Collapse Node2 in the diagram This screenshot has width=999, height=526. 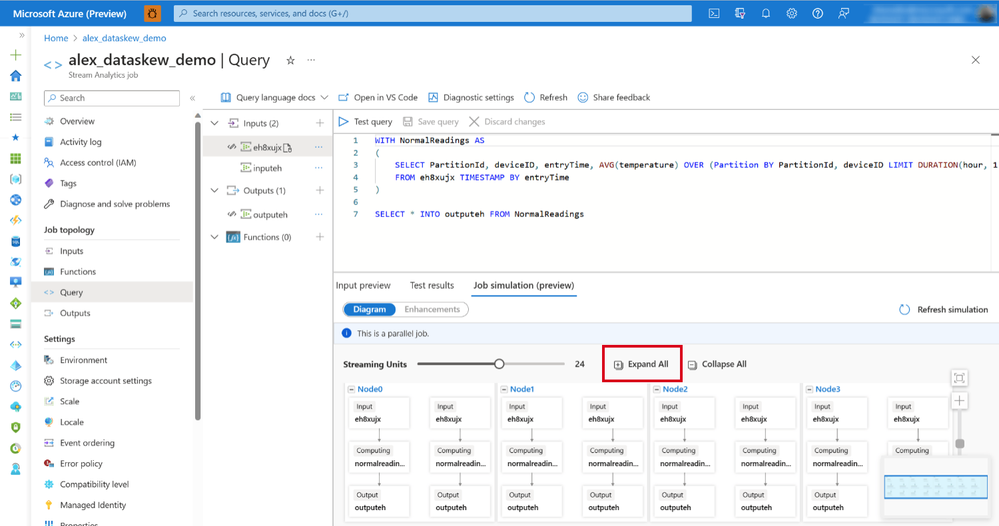click(x=657, y=389)
